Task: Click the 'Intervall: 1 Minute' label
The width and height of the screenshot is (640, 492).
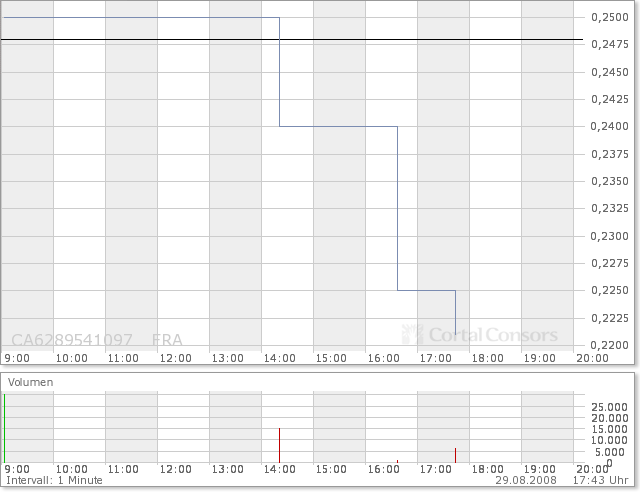Action: tap(54, 480)
